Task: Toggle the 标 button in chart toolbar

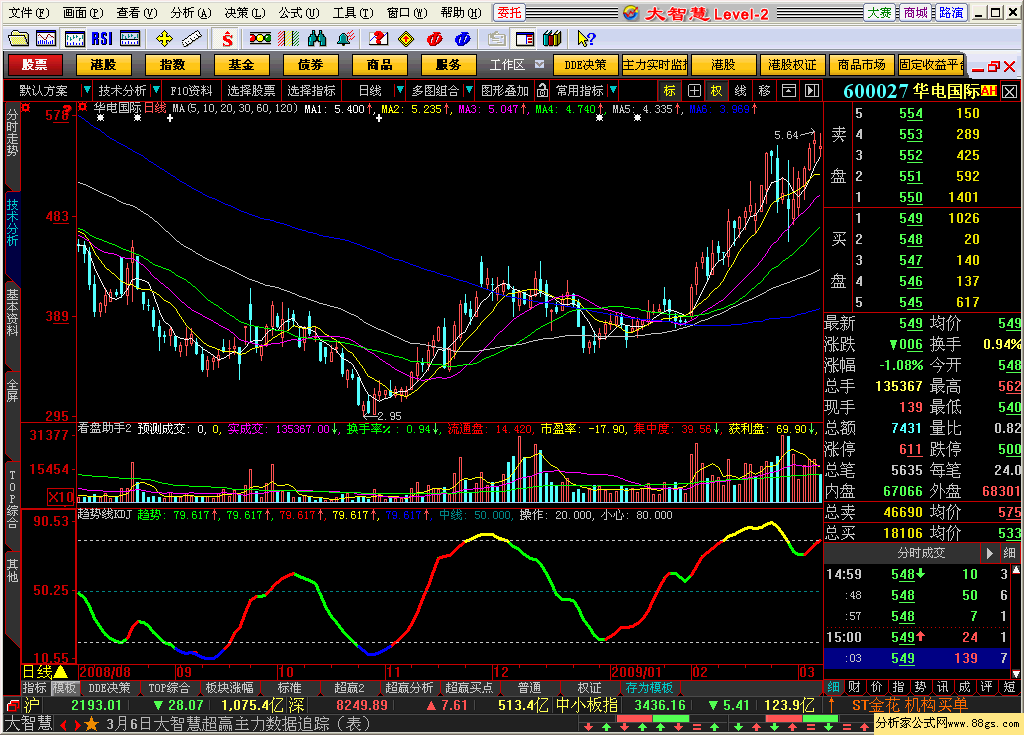Action: pos(669,91)
